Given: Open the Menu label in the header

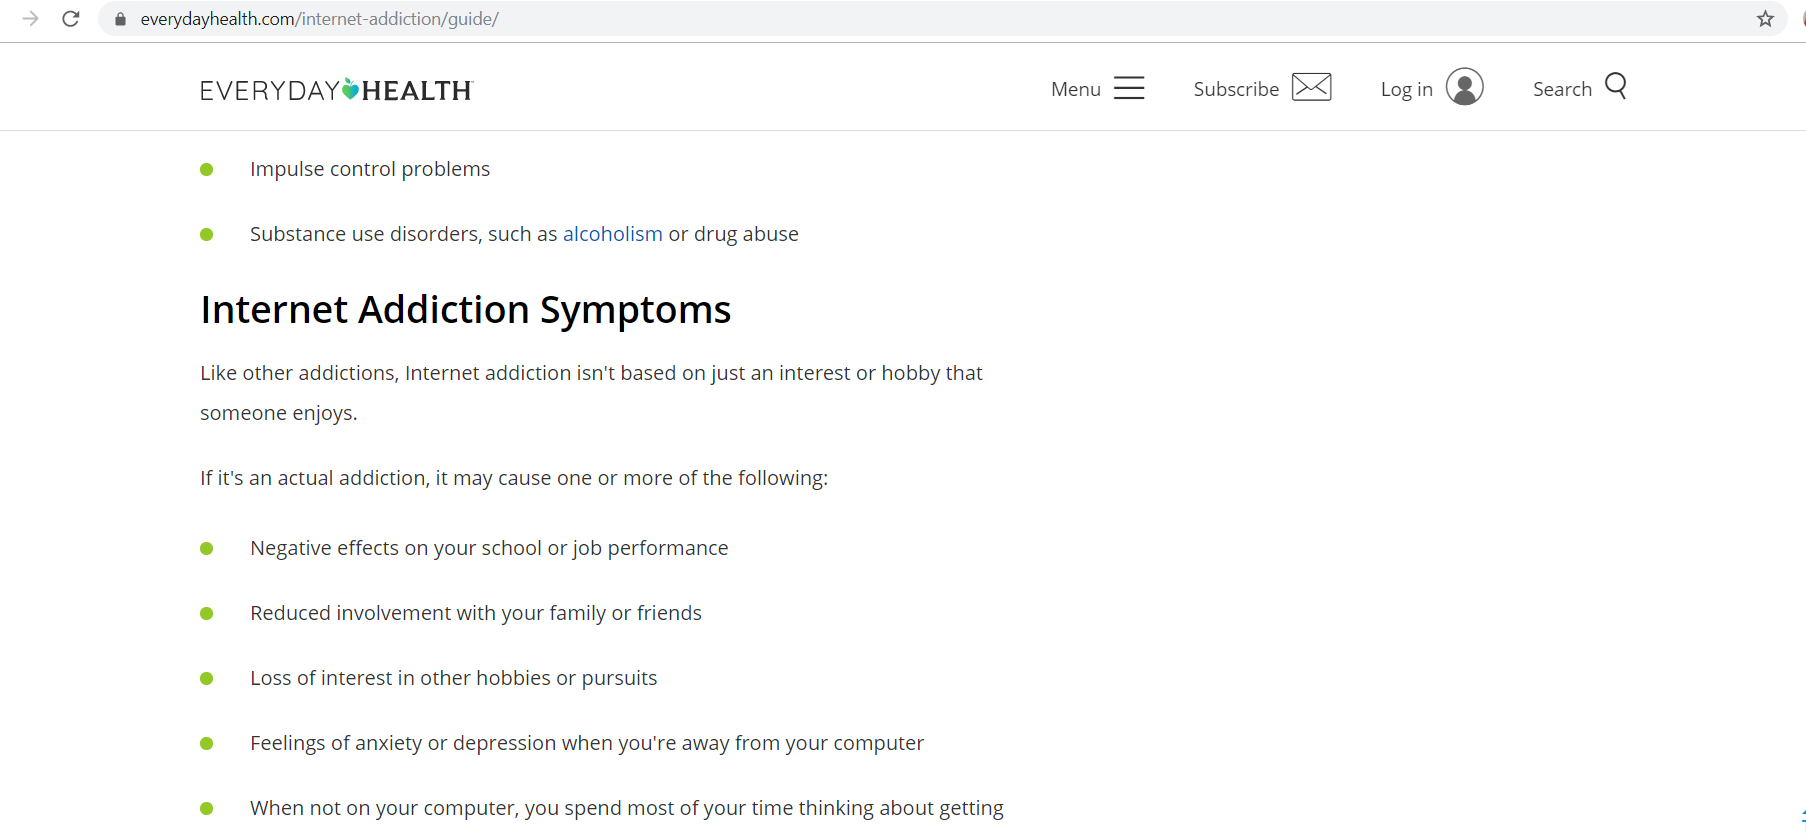Looking at the screenshot, I should (1075, 89).
